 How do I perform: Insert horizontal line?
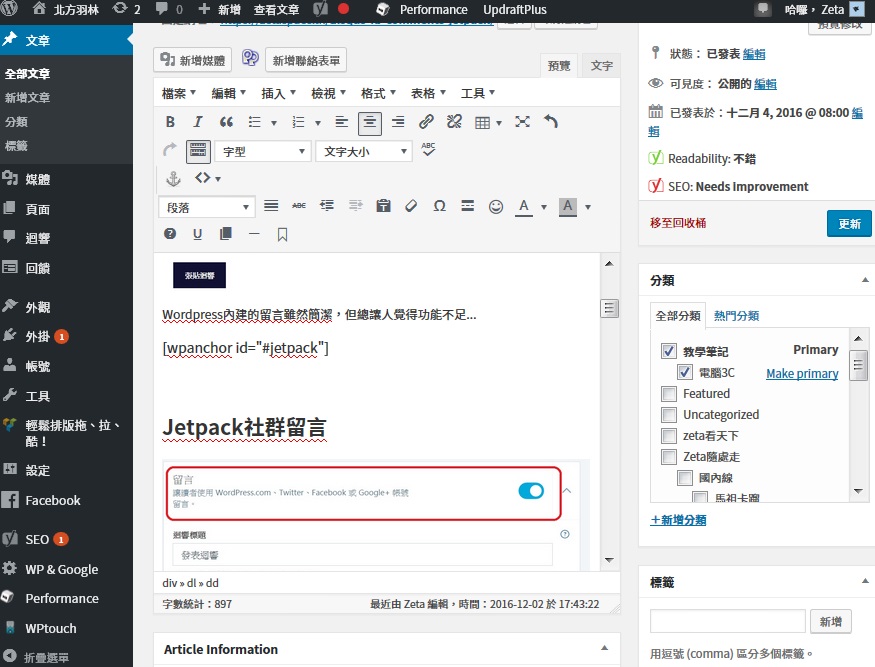(254, 234)
